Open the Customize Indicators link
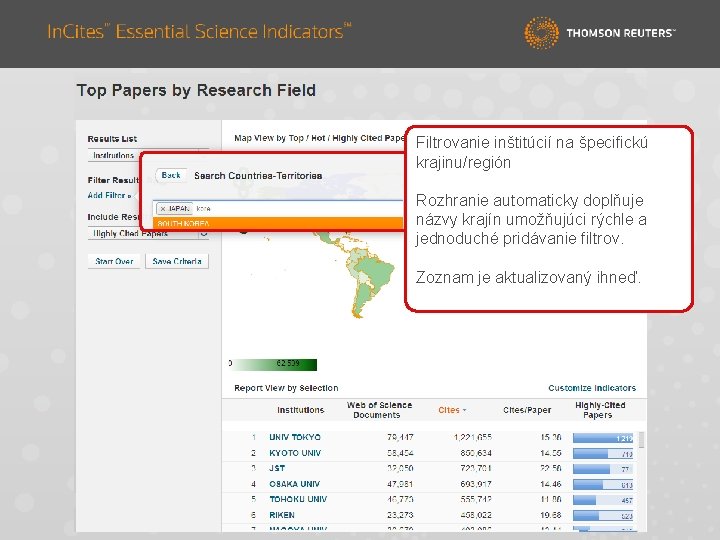Screen dimensions: 720x540 [x=592, y=388]
